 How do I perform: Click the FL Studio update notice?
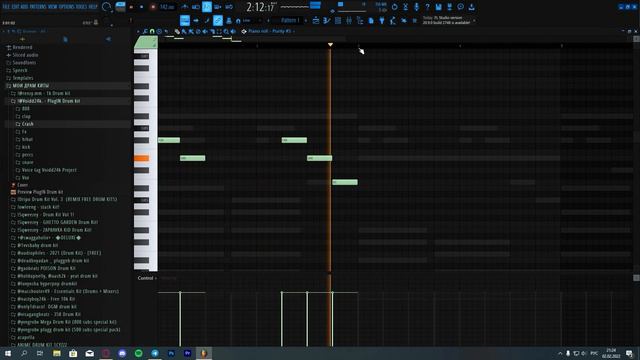(x=447, y=20)
